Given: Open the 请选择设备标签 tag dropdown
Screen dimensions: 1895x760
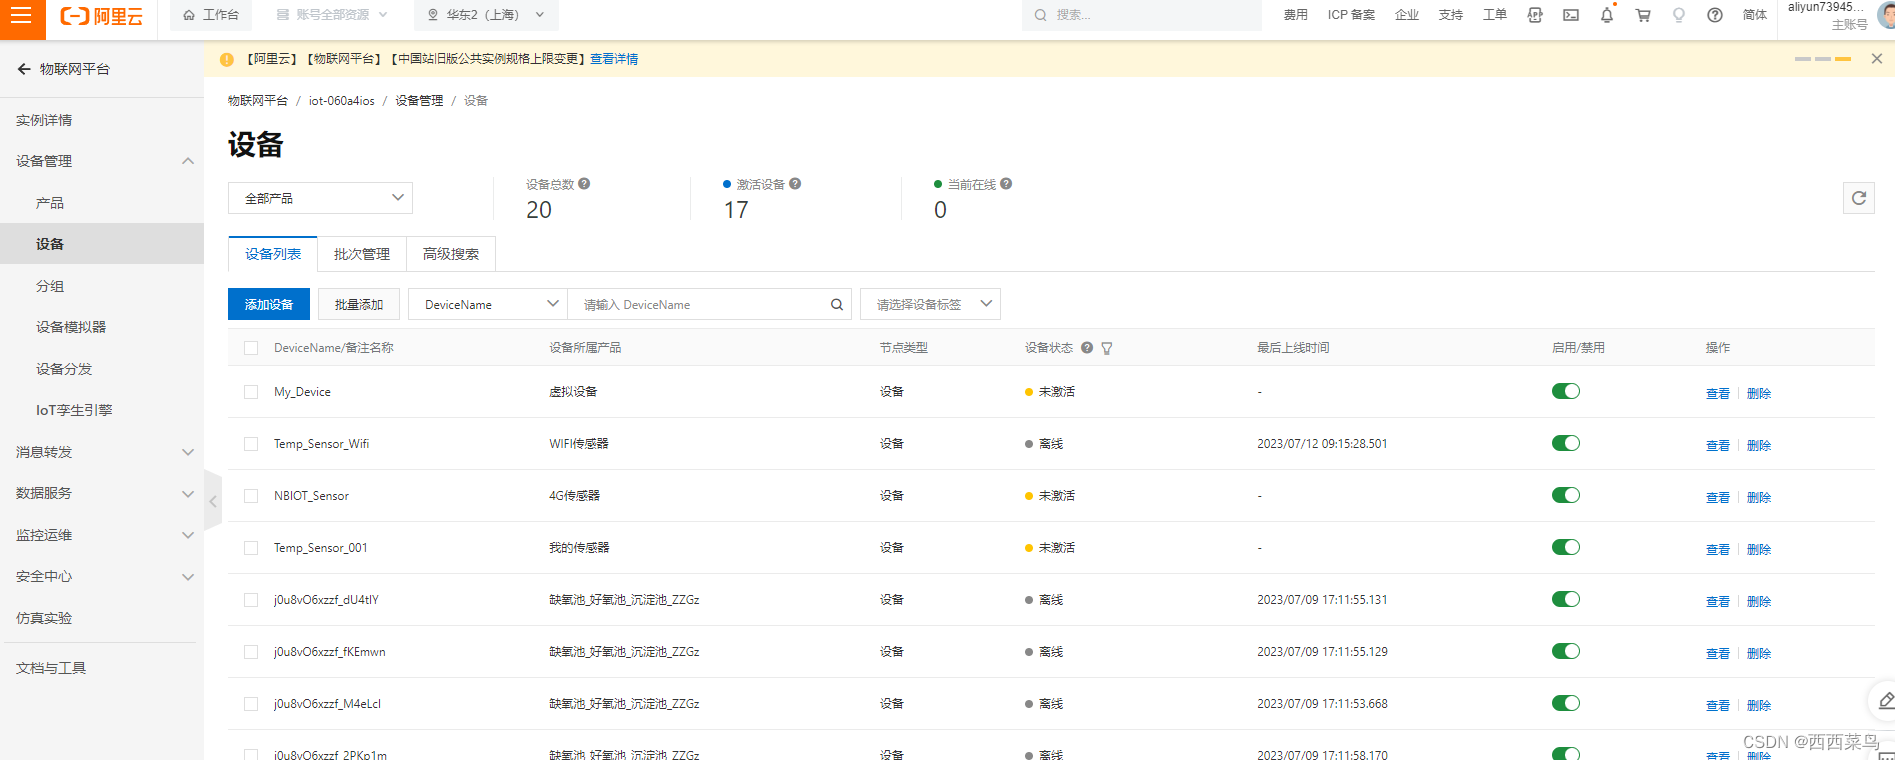Looking at the screenshot, I should coord(930,304).
